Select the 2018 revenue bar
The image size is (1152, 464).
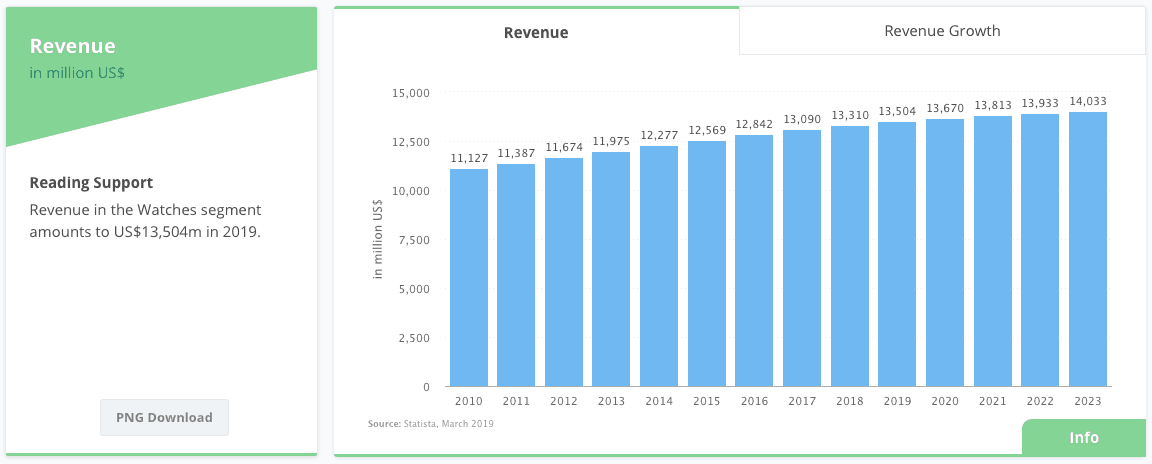pyautogui.click(x=850, y=256)
